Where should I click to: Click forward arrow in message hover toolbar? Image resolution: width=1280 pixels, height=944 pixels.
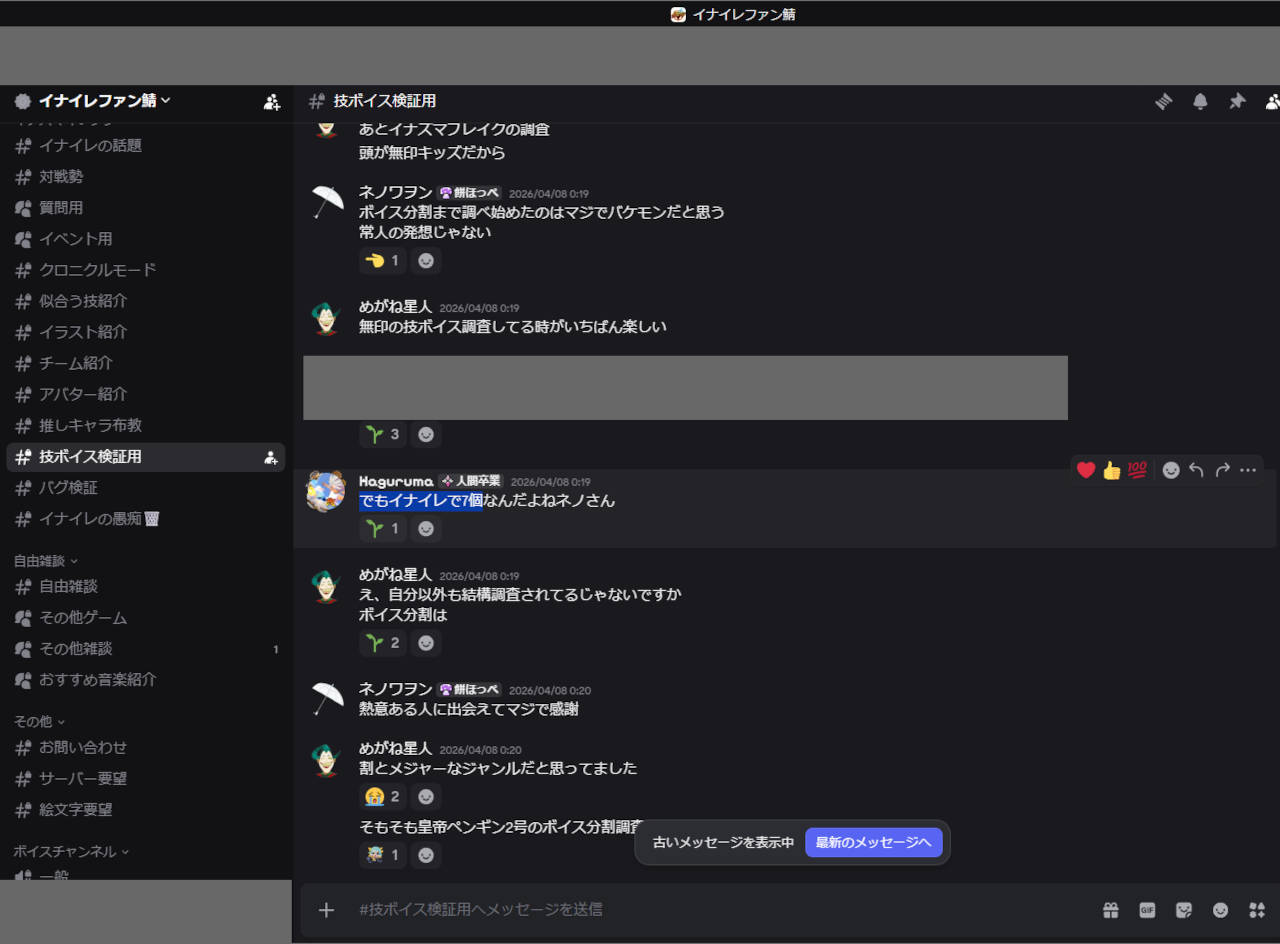tap(1222, 470)
